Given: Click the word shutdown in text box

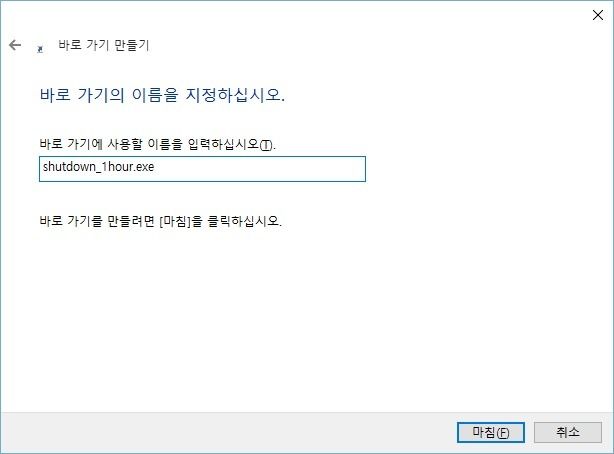Looking at the screenshot, I should pos(69,167).
